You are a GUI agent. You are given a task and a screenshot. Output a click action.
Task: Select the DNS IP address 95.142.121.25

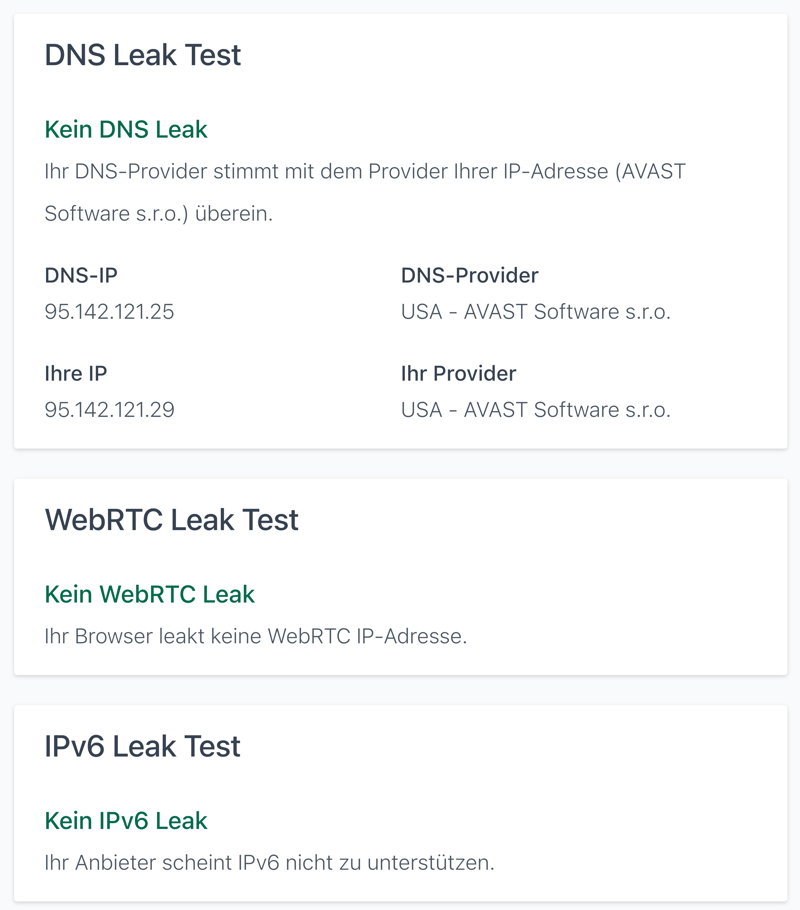click(x=109, y=312)
